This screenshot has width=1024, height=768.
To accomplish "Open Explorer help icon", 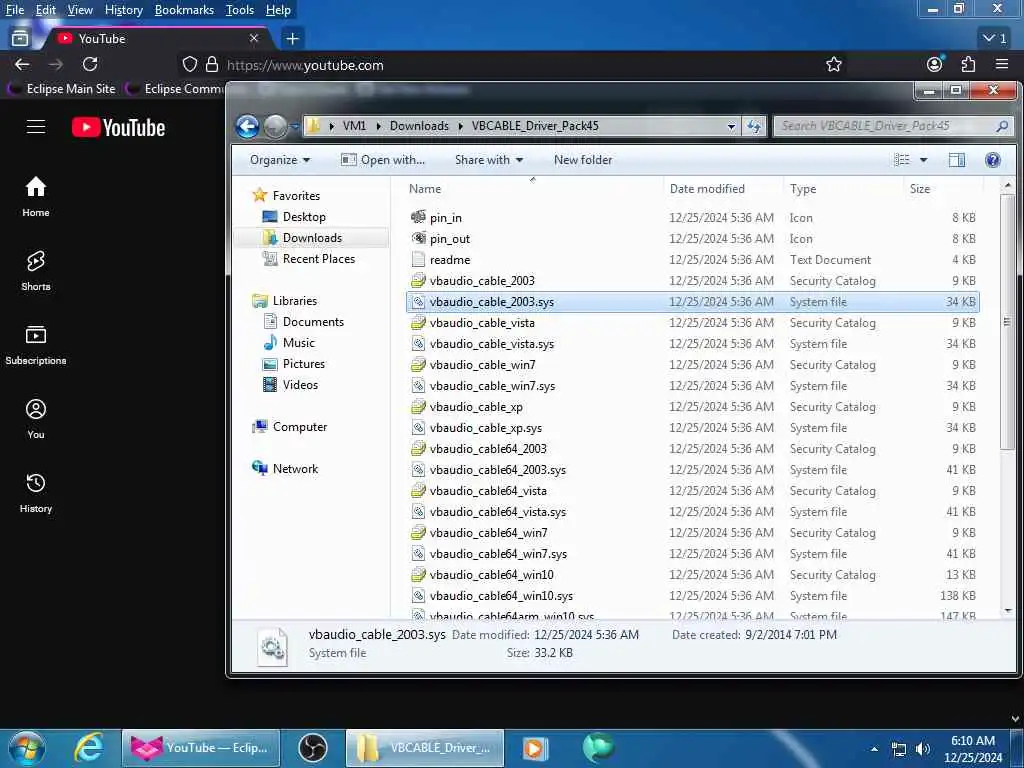I will pos(992,160).
